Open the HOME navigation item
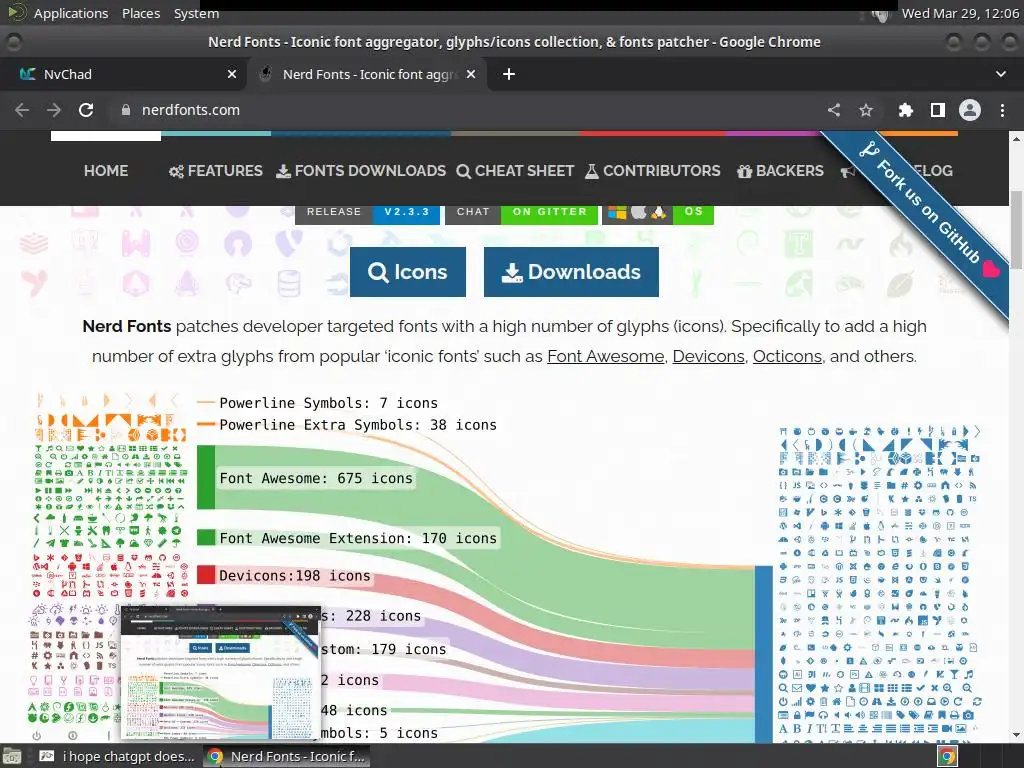 point(106,171)
